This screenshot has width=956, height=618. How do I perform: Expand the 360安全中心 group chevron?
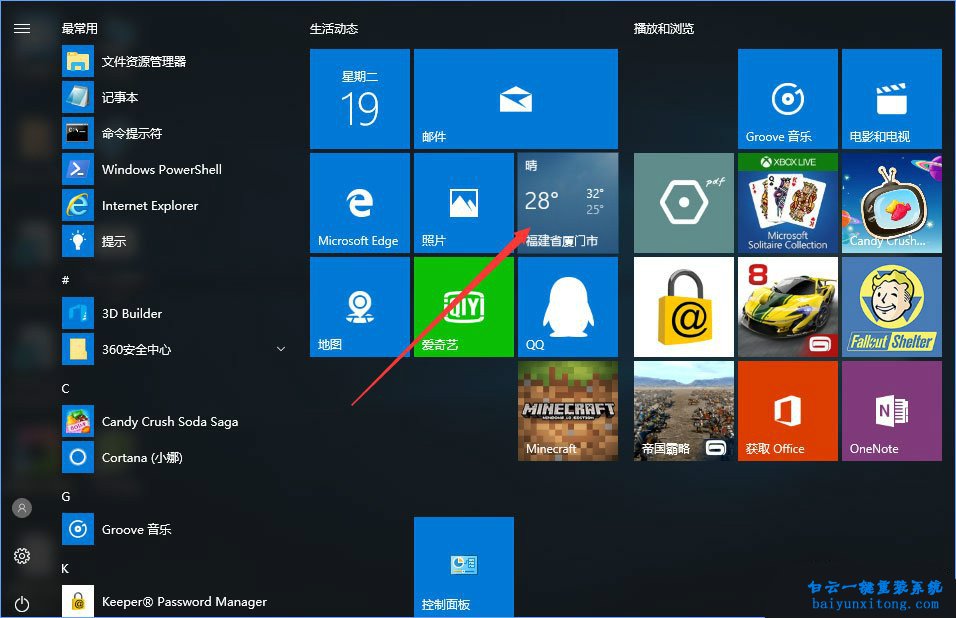[x=281, y=349]
